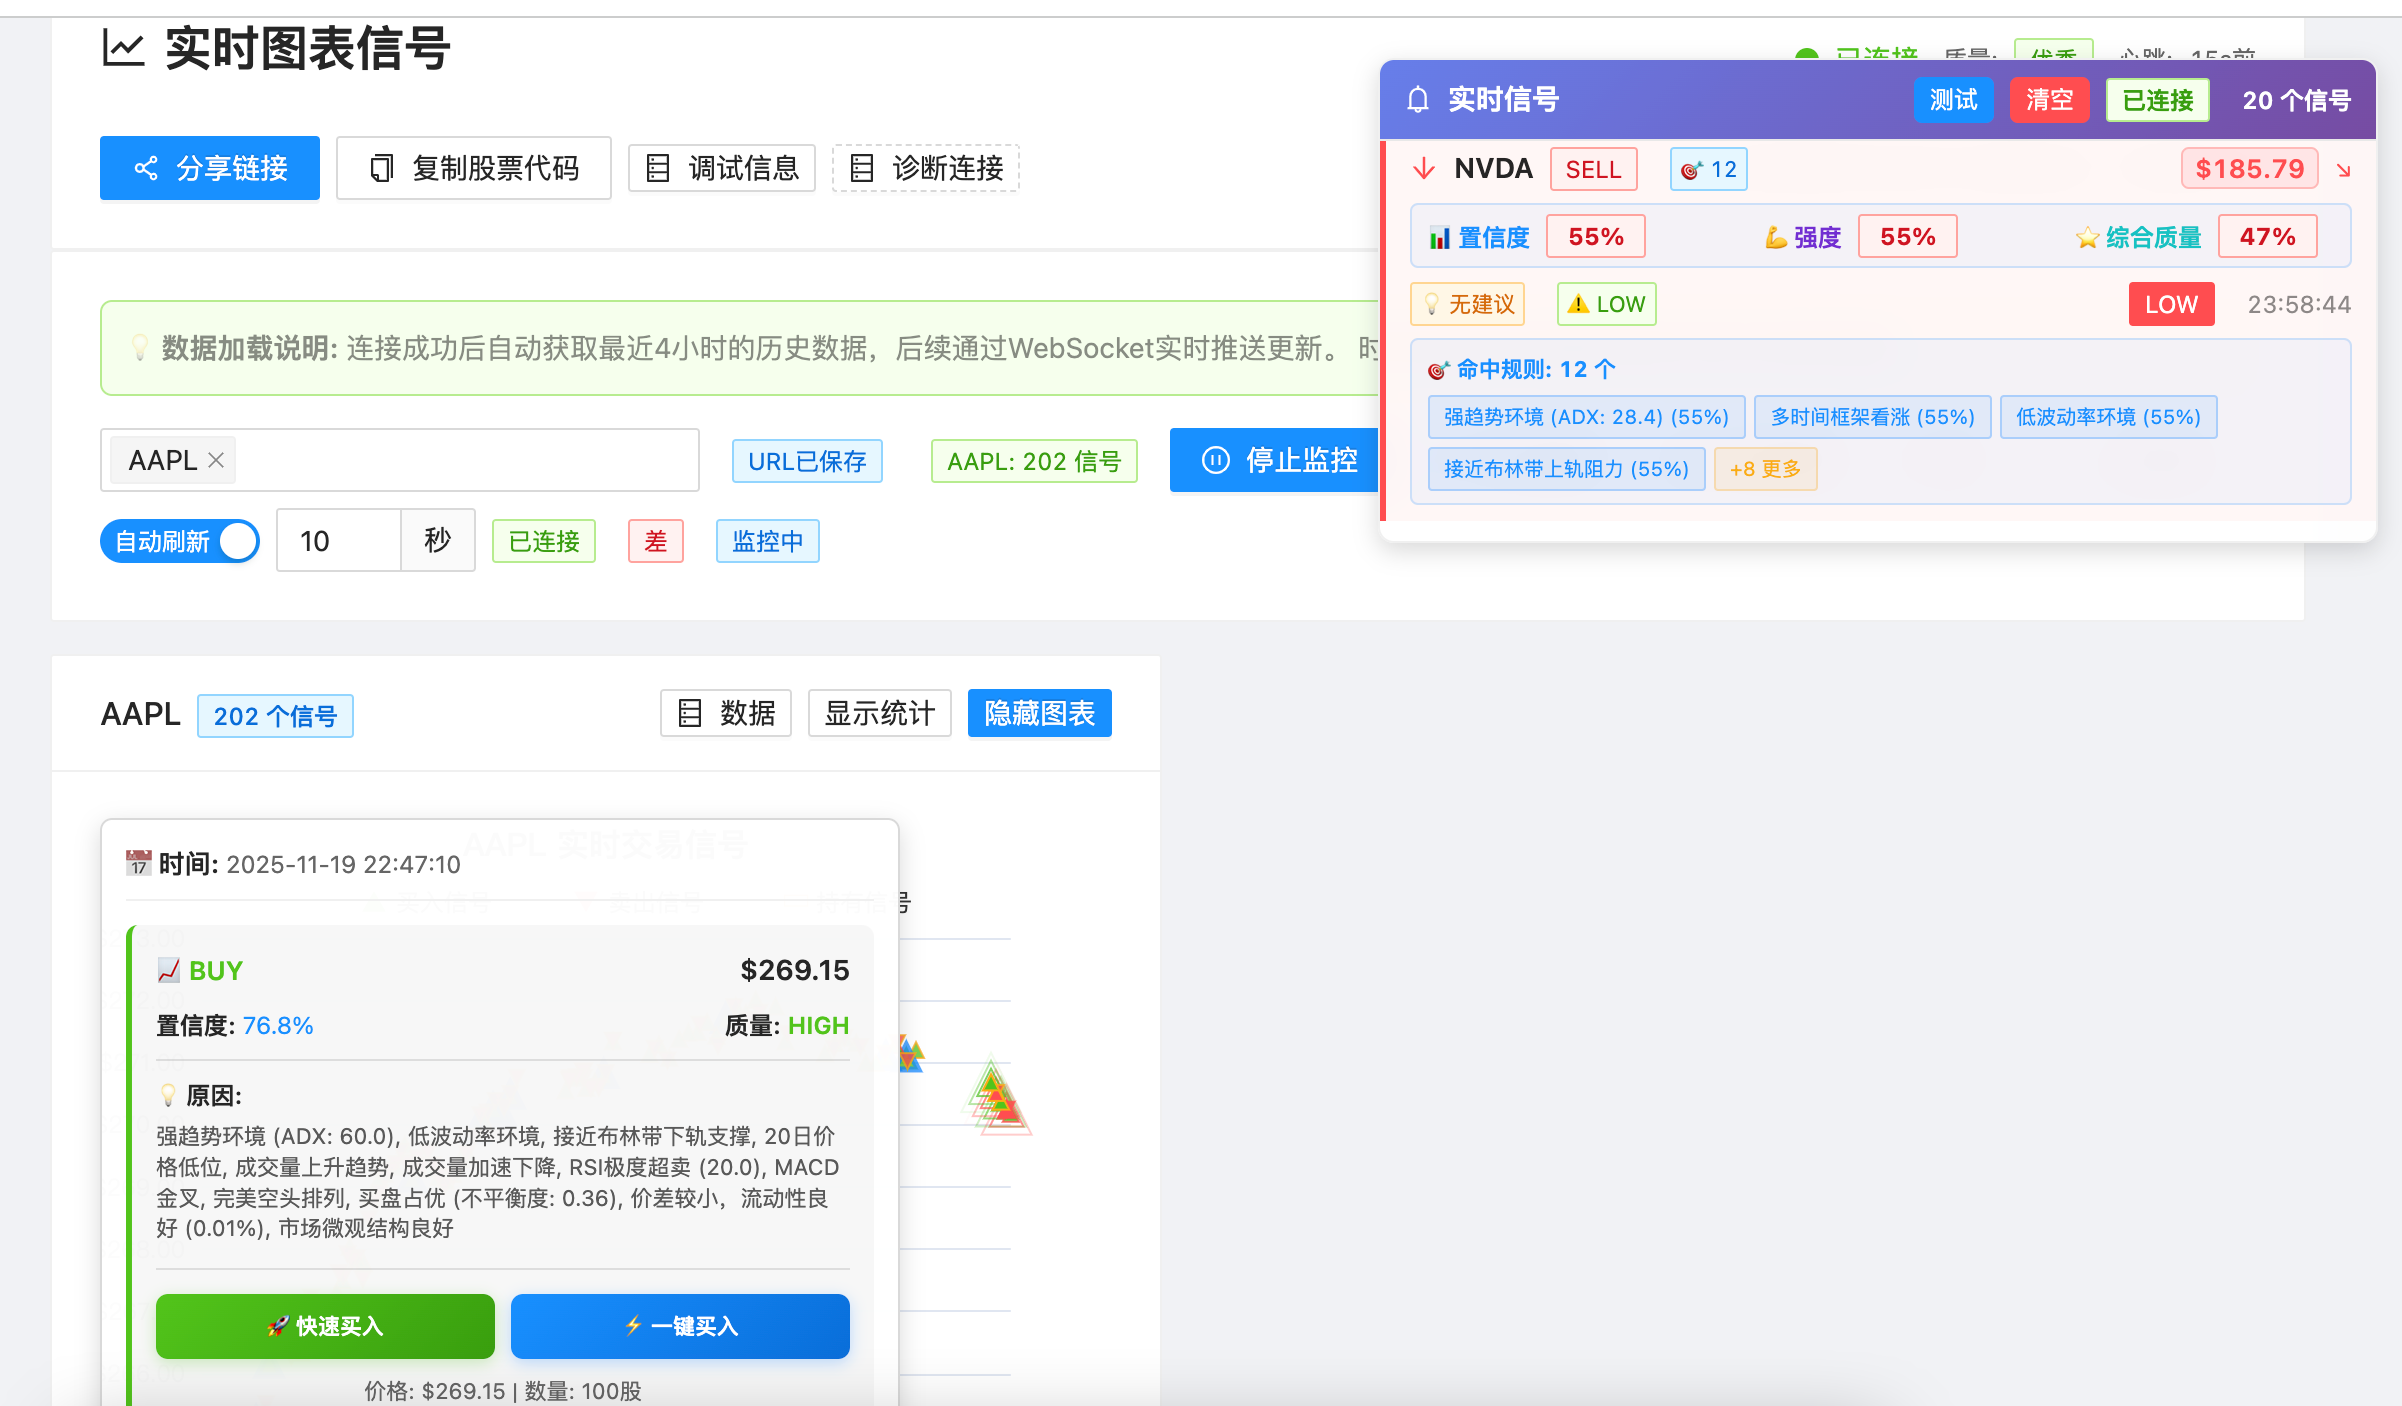Click the 无建议 no-suggestion tag
Viewport: 2402px width, 1406px height.
[1468, 304]
